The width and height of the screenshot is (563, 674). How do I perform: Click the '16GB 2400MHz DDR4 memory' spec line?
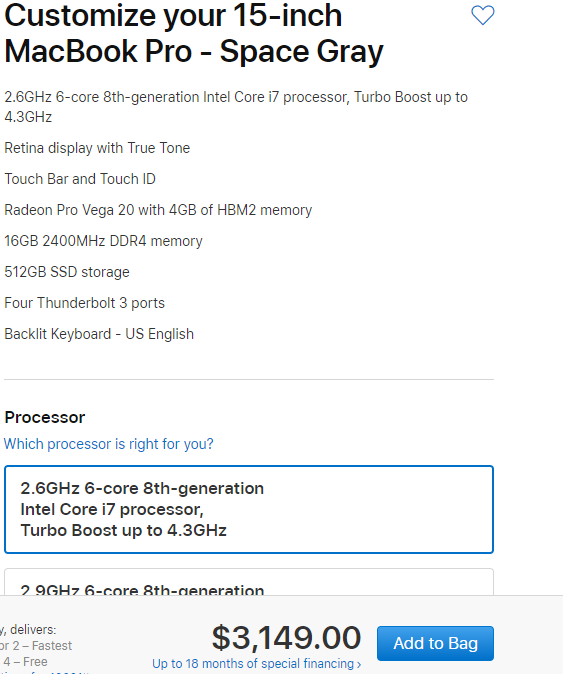[103, 241]
